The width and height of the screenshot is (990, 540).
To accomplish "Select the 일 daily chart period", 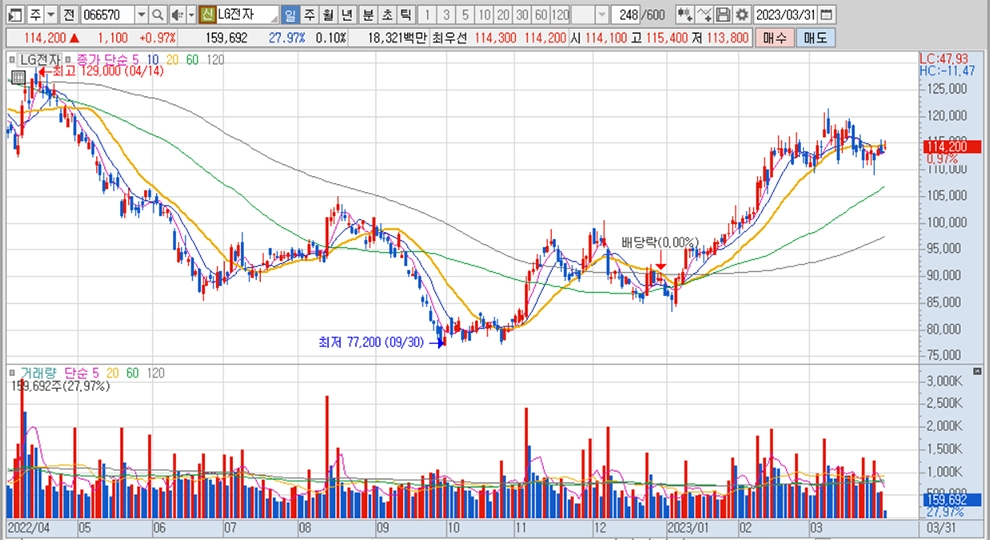I will 290,14.
